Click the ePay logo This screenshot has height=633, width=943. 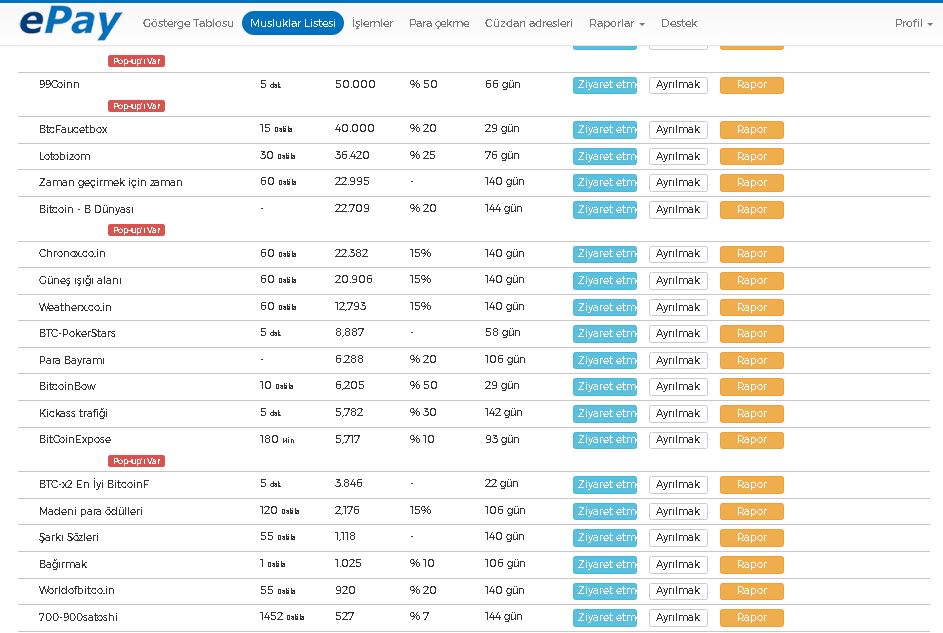70,23
